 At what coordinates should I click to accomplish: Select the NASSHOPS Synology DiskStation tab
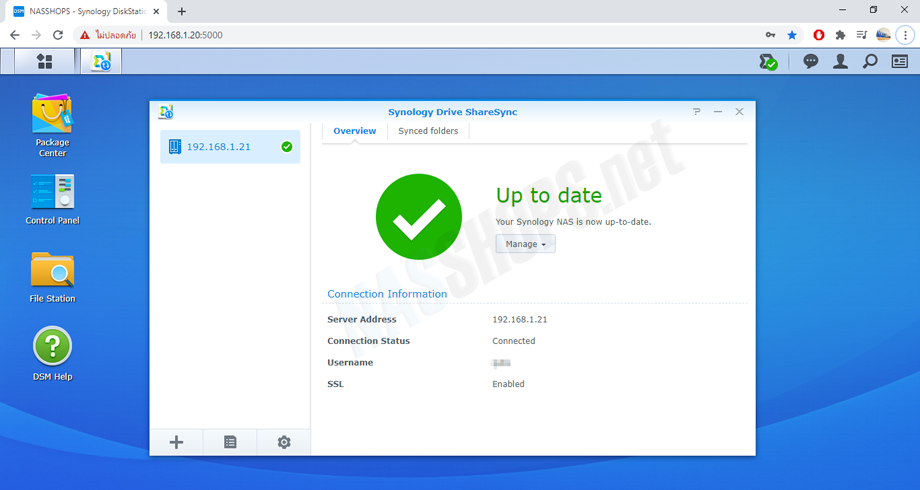pos(87,11)
